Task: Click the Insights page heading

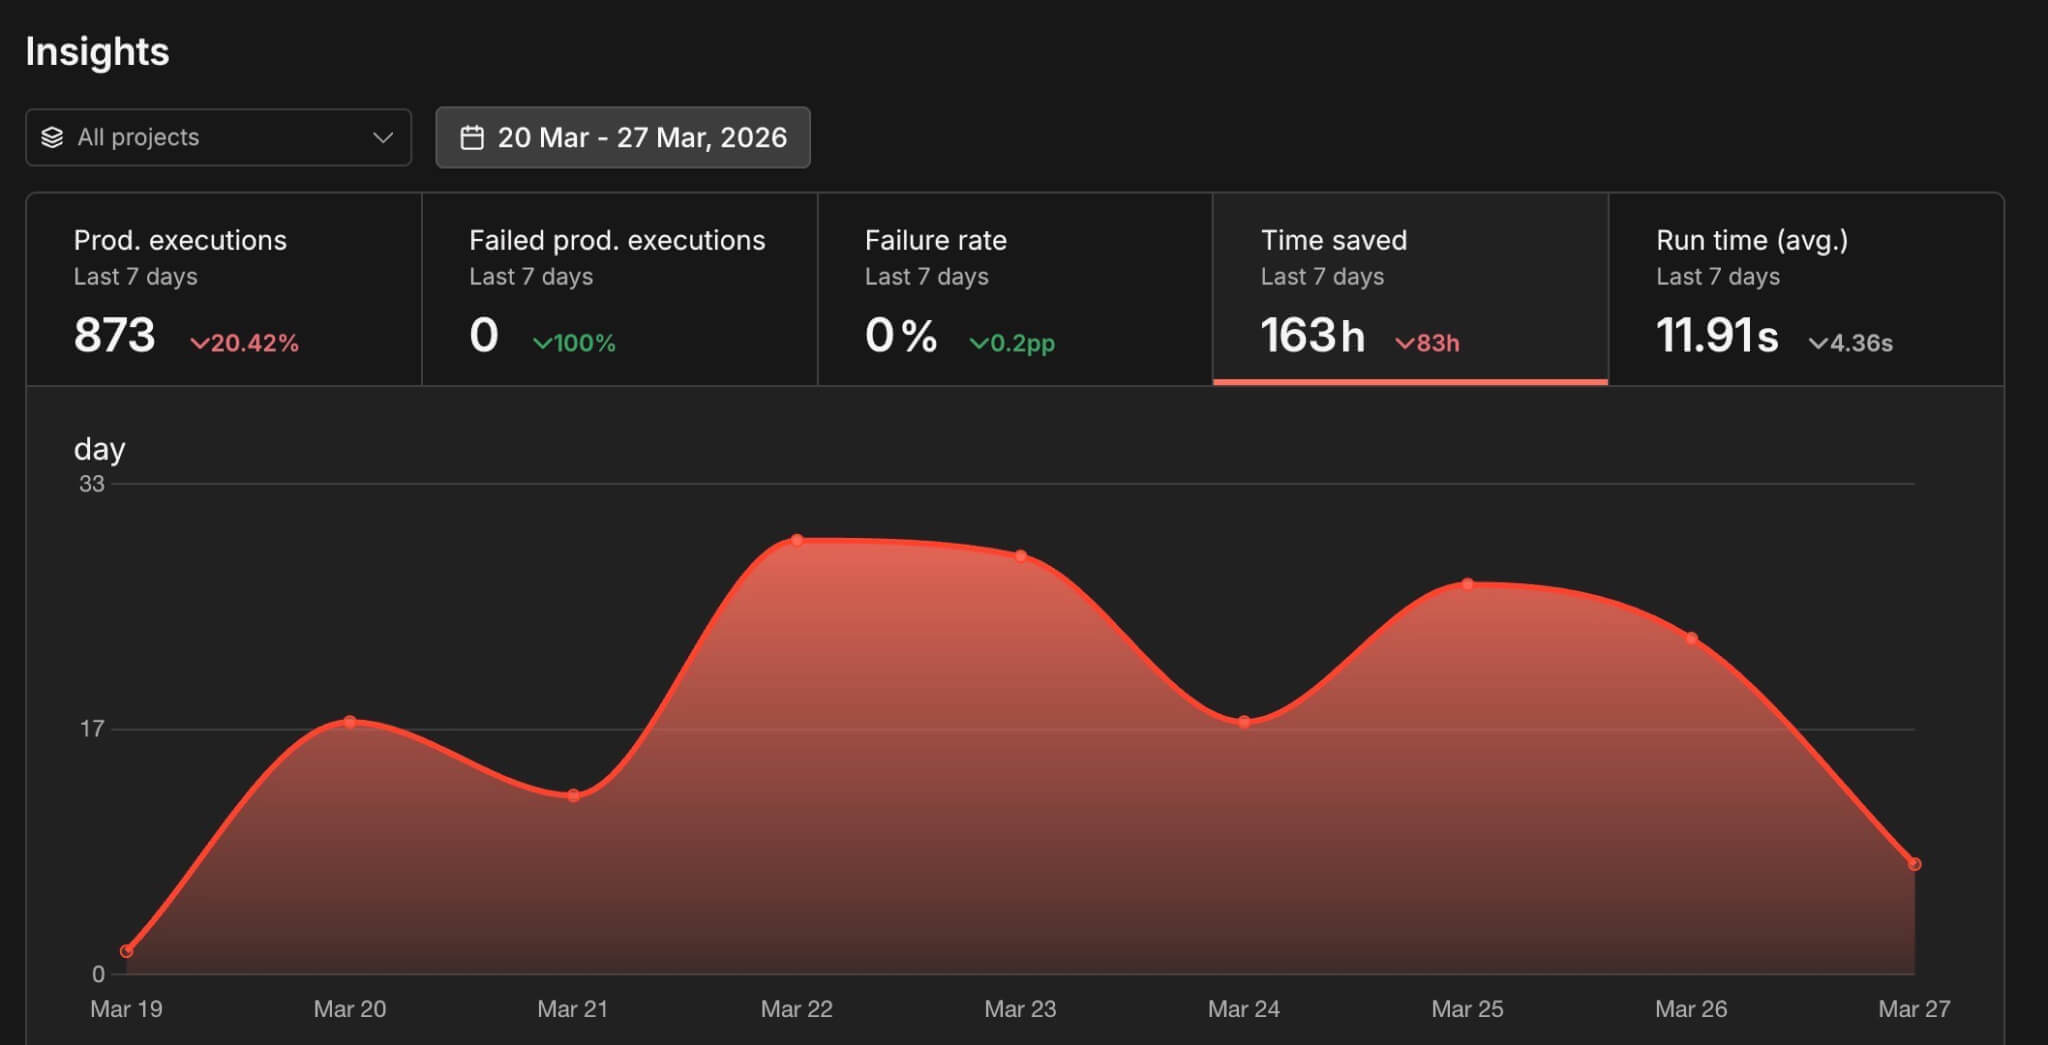Action: click(x=97, y=52)
